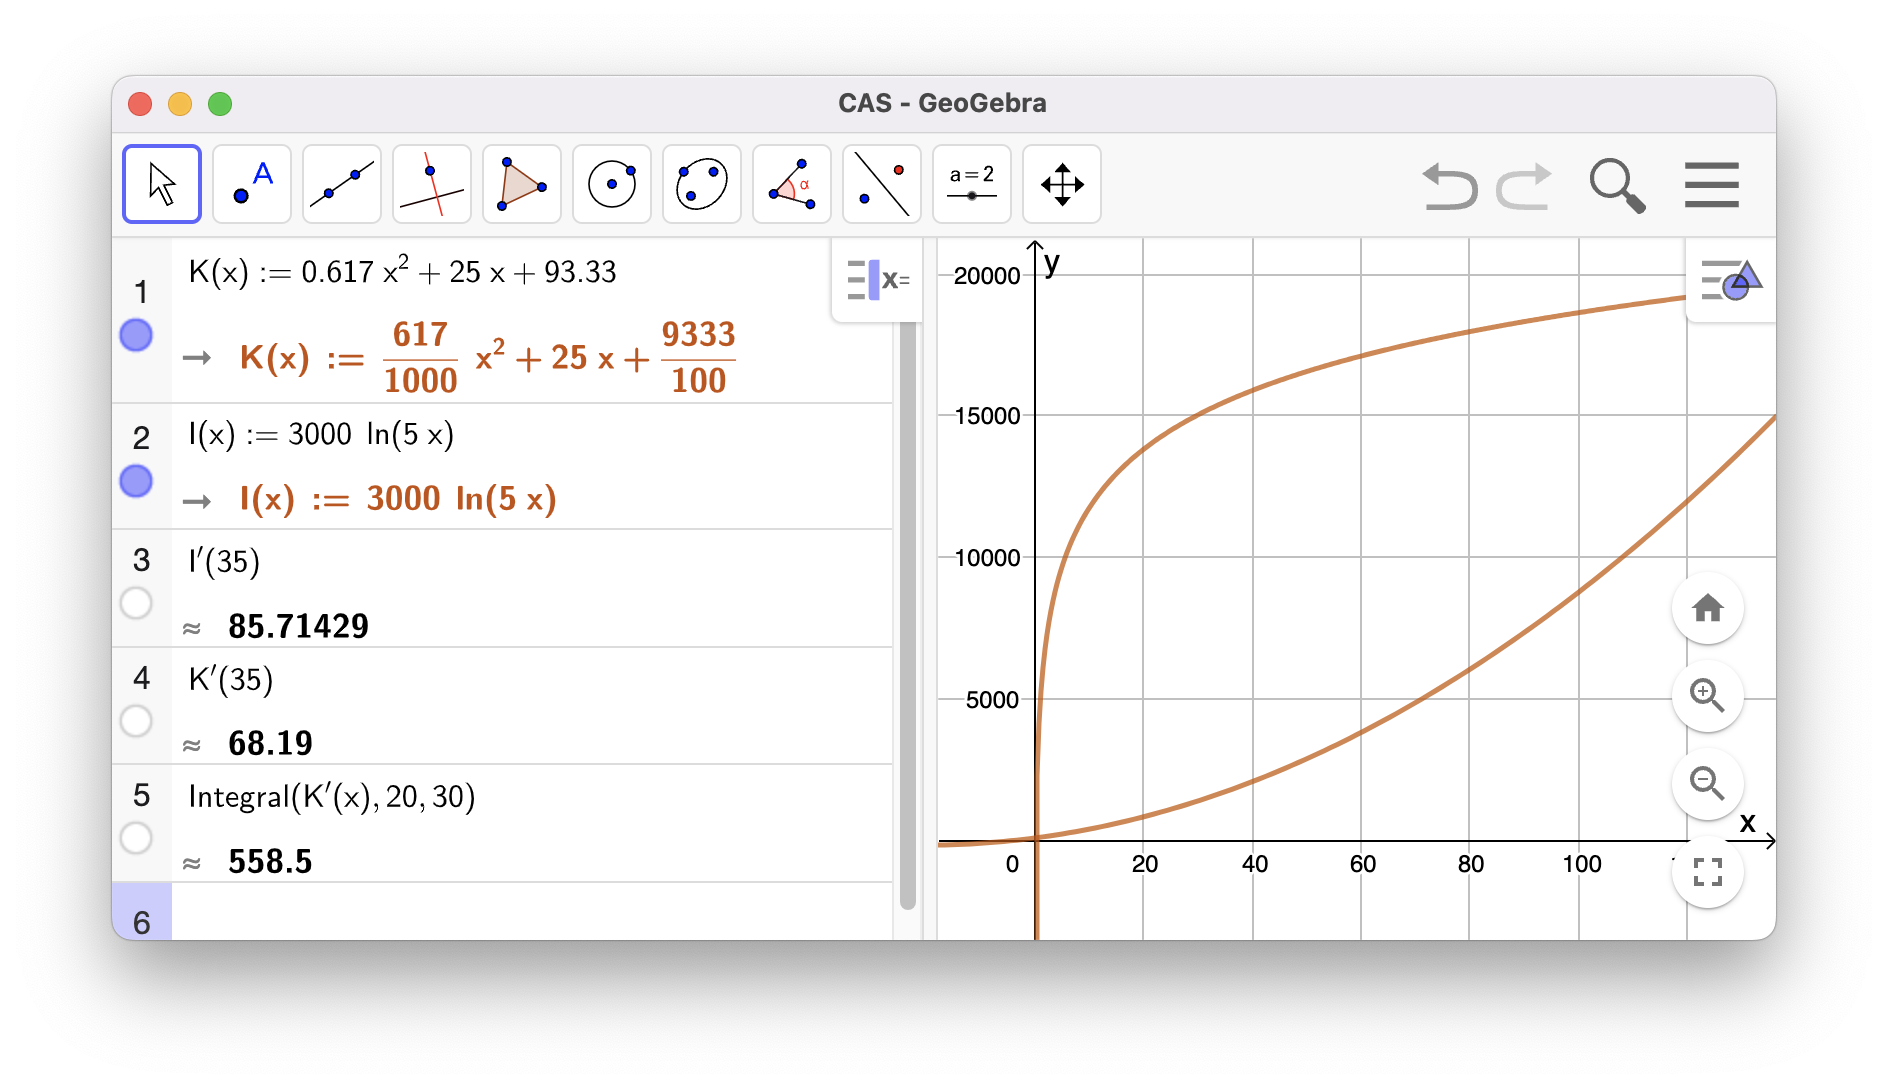Show row 3 I'(35) object marker
The image size is (1888, 1088).
point(136,603)
